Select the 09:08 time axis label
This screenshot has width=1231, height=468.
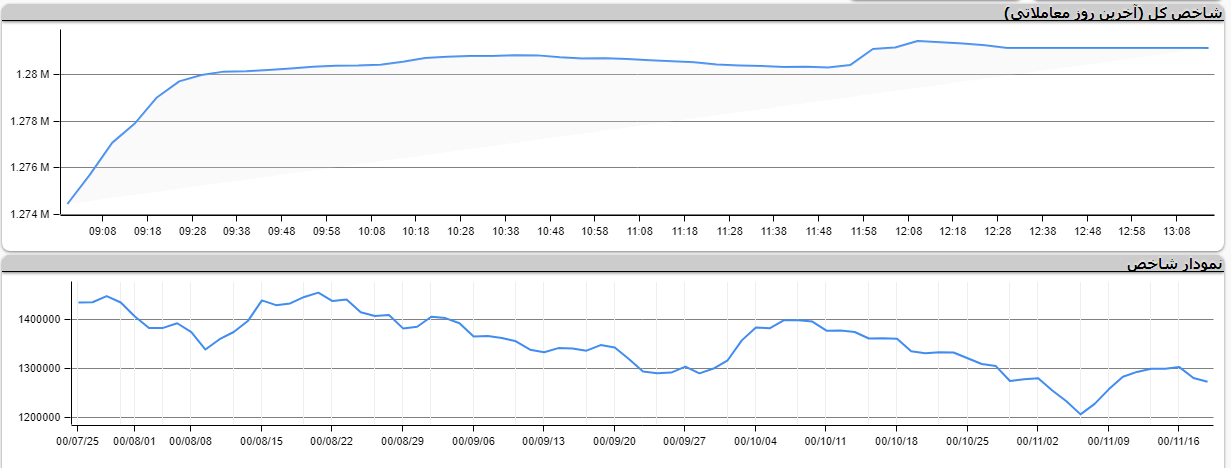102,231
